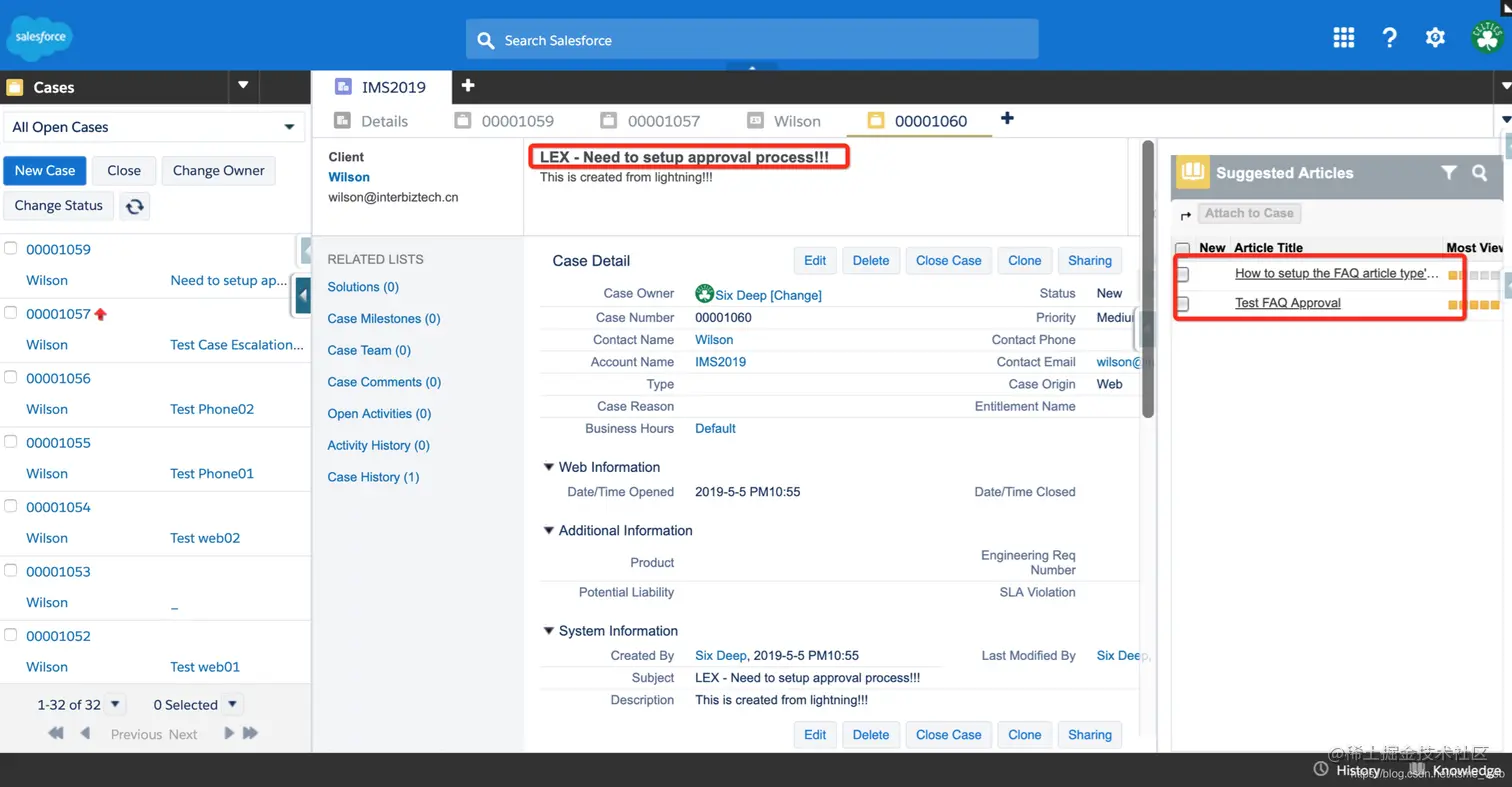This screenshot has width=1512, height=787.
Task: Select checkbox for case 00001056
Action: tap(11, 377)
